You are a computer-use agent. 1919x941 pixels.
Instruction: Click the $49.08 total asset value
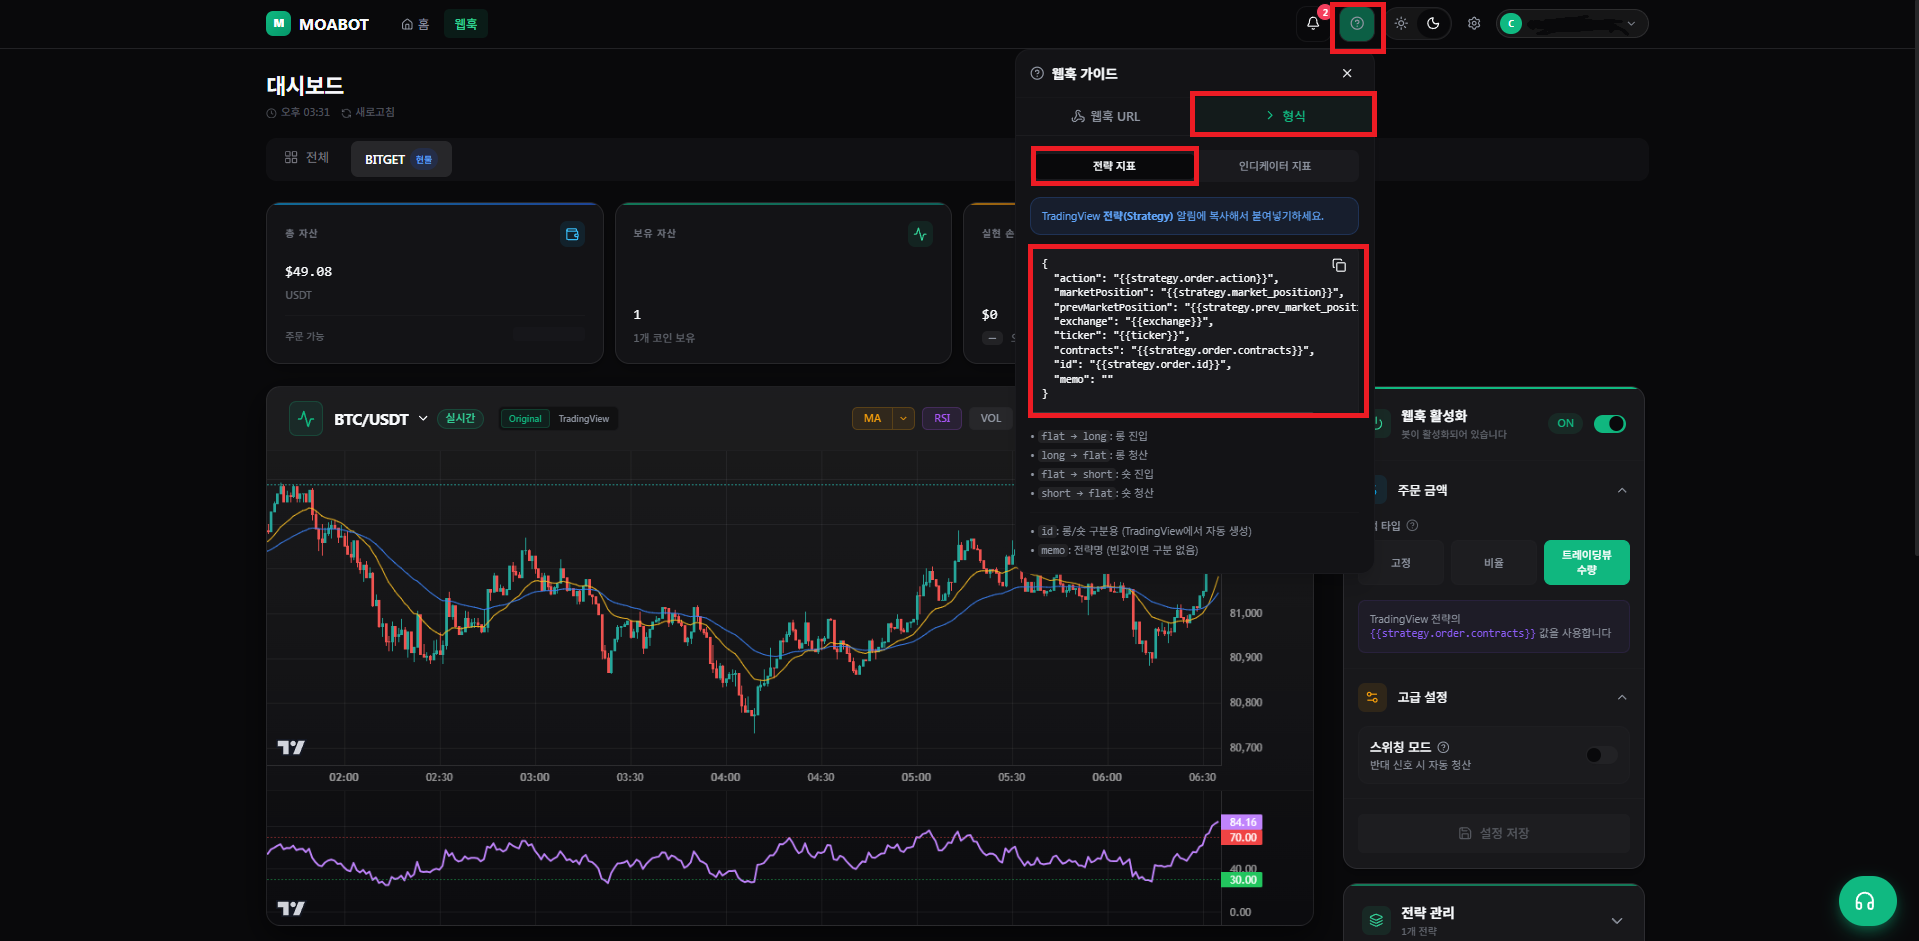[x=308, y=271]
